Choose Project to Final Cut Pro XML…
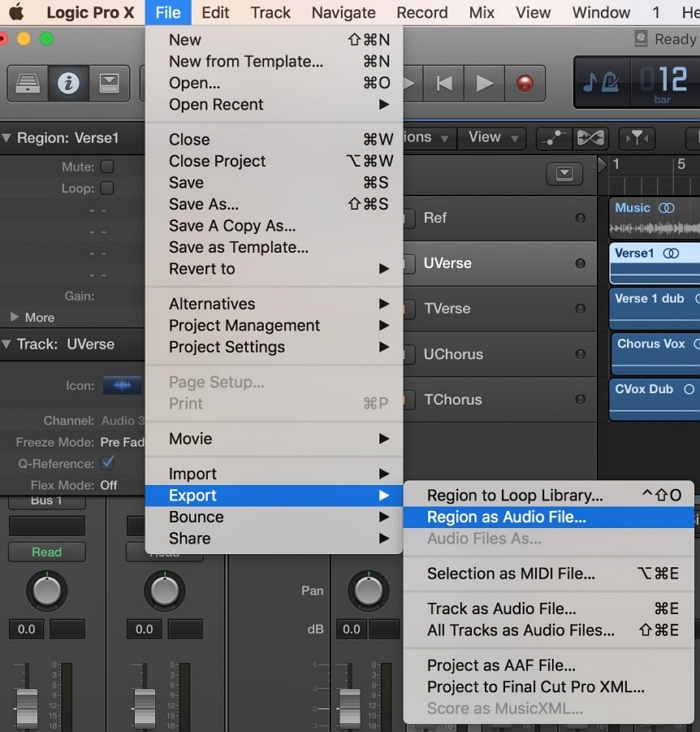 tap(548, 686)
